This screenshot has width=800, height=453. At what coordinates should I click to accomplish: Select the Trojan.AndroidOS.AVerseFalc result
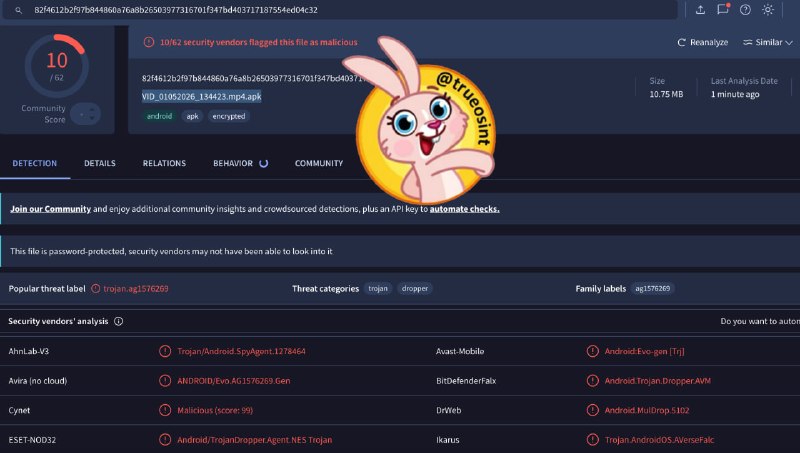click(x=659, y=440)
